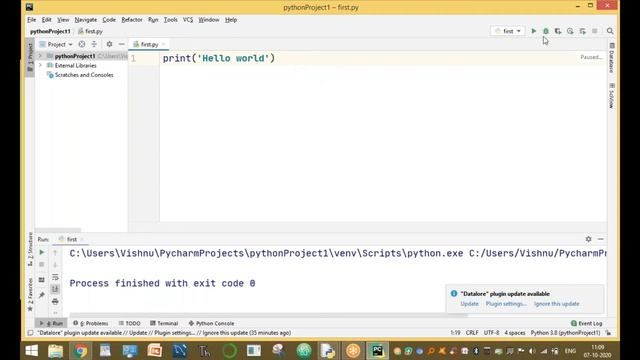Image resolution: width=640 pixels, height=360 pixels.
Task: Open line separator CRLF selector
Action: click(472, 333)
